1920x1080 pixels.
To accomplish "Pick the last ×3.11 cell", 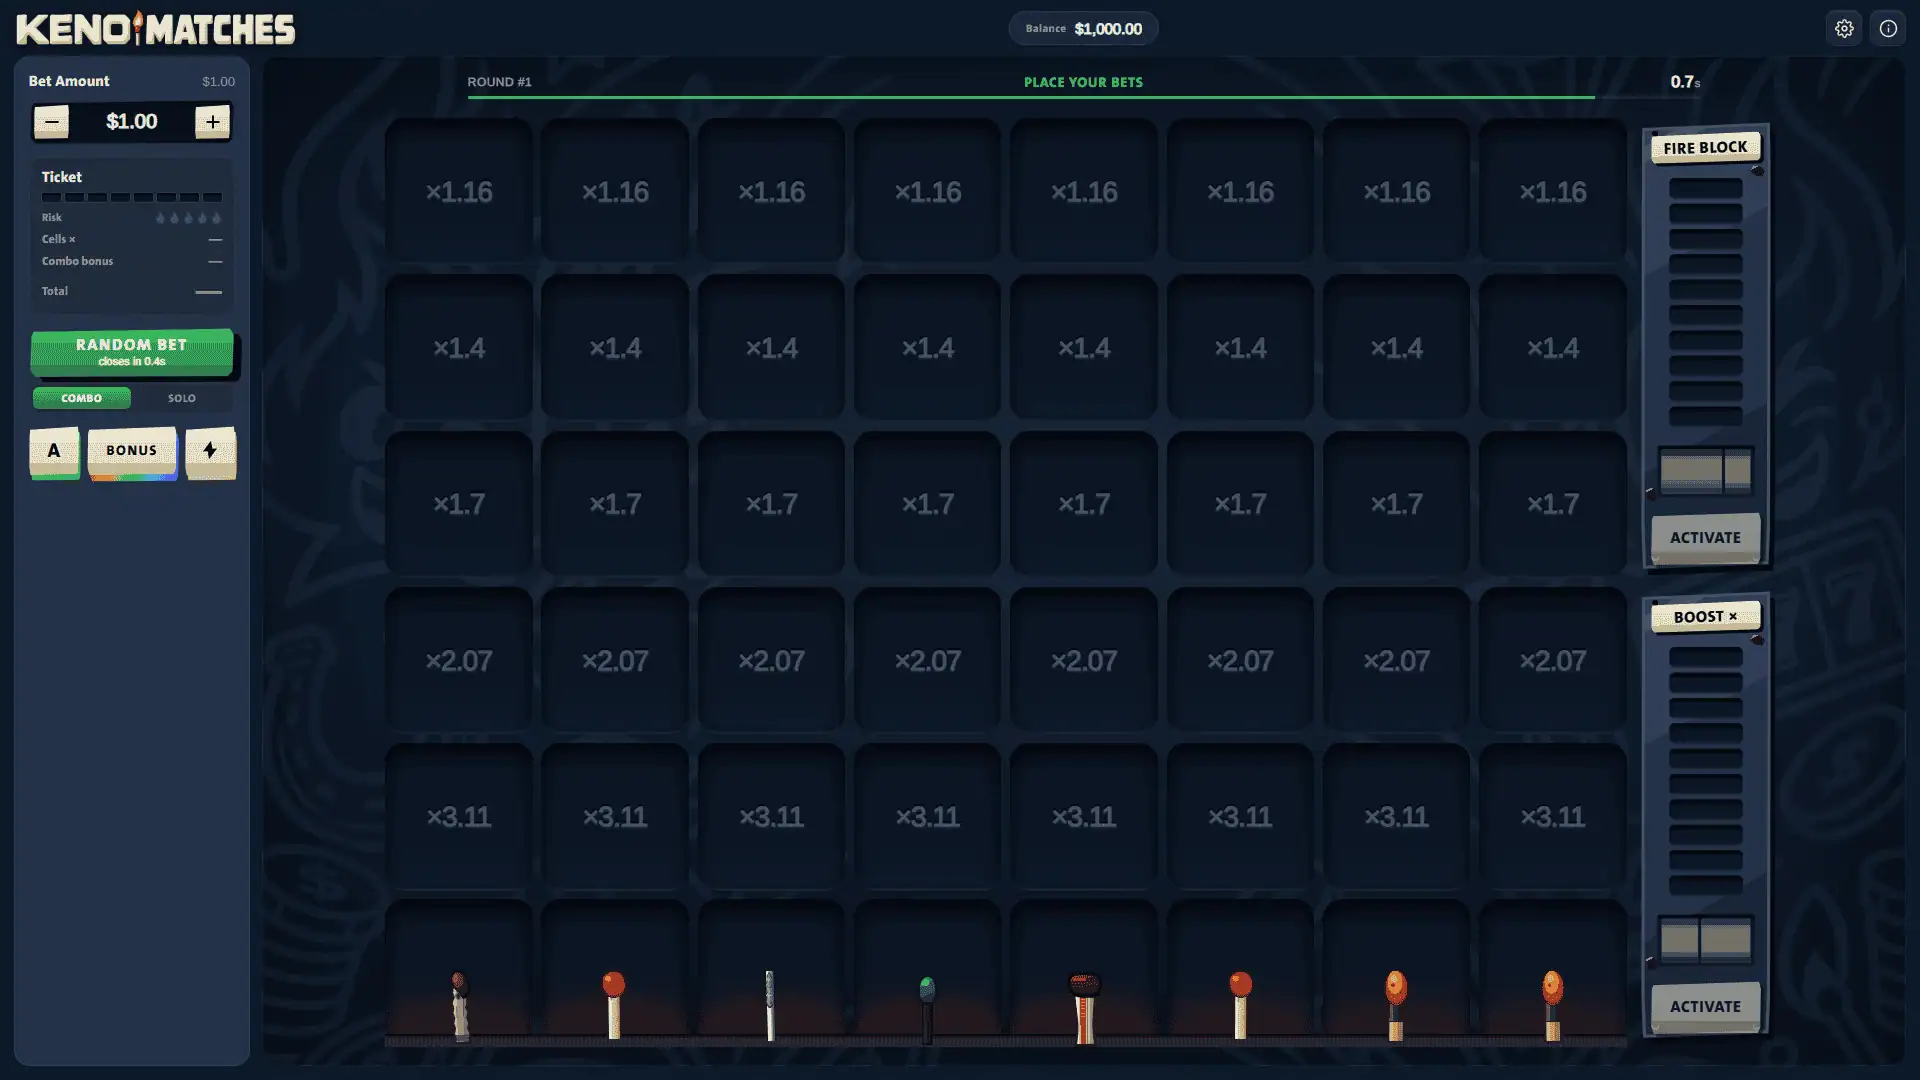I will (1553, 817).
